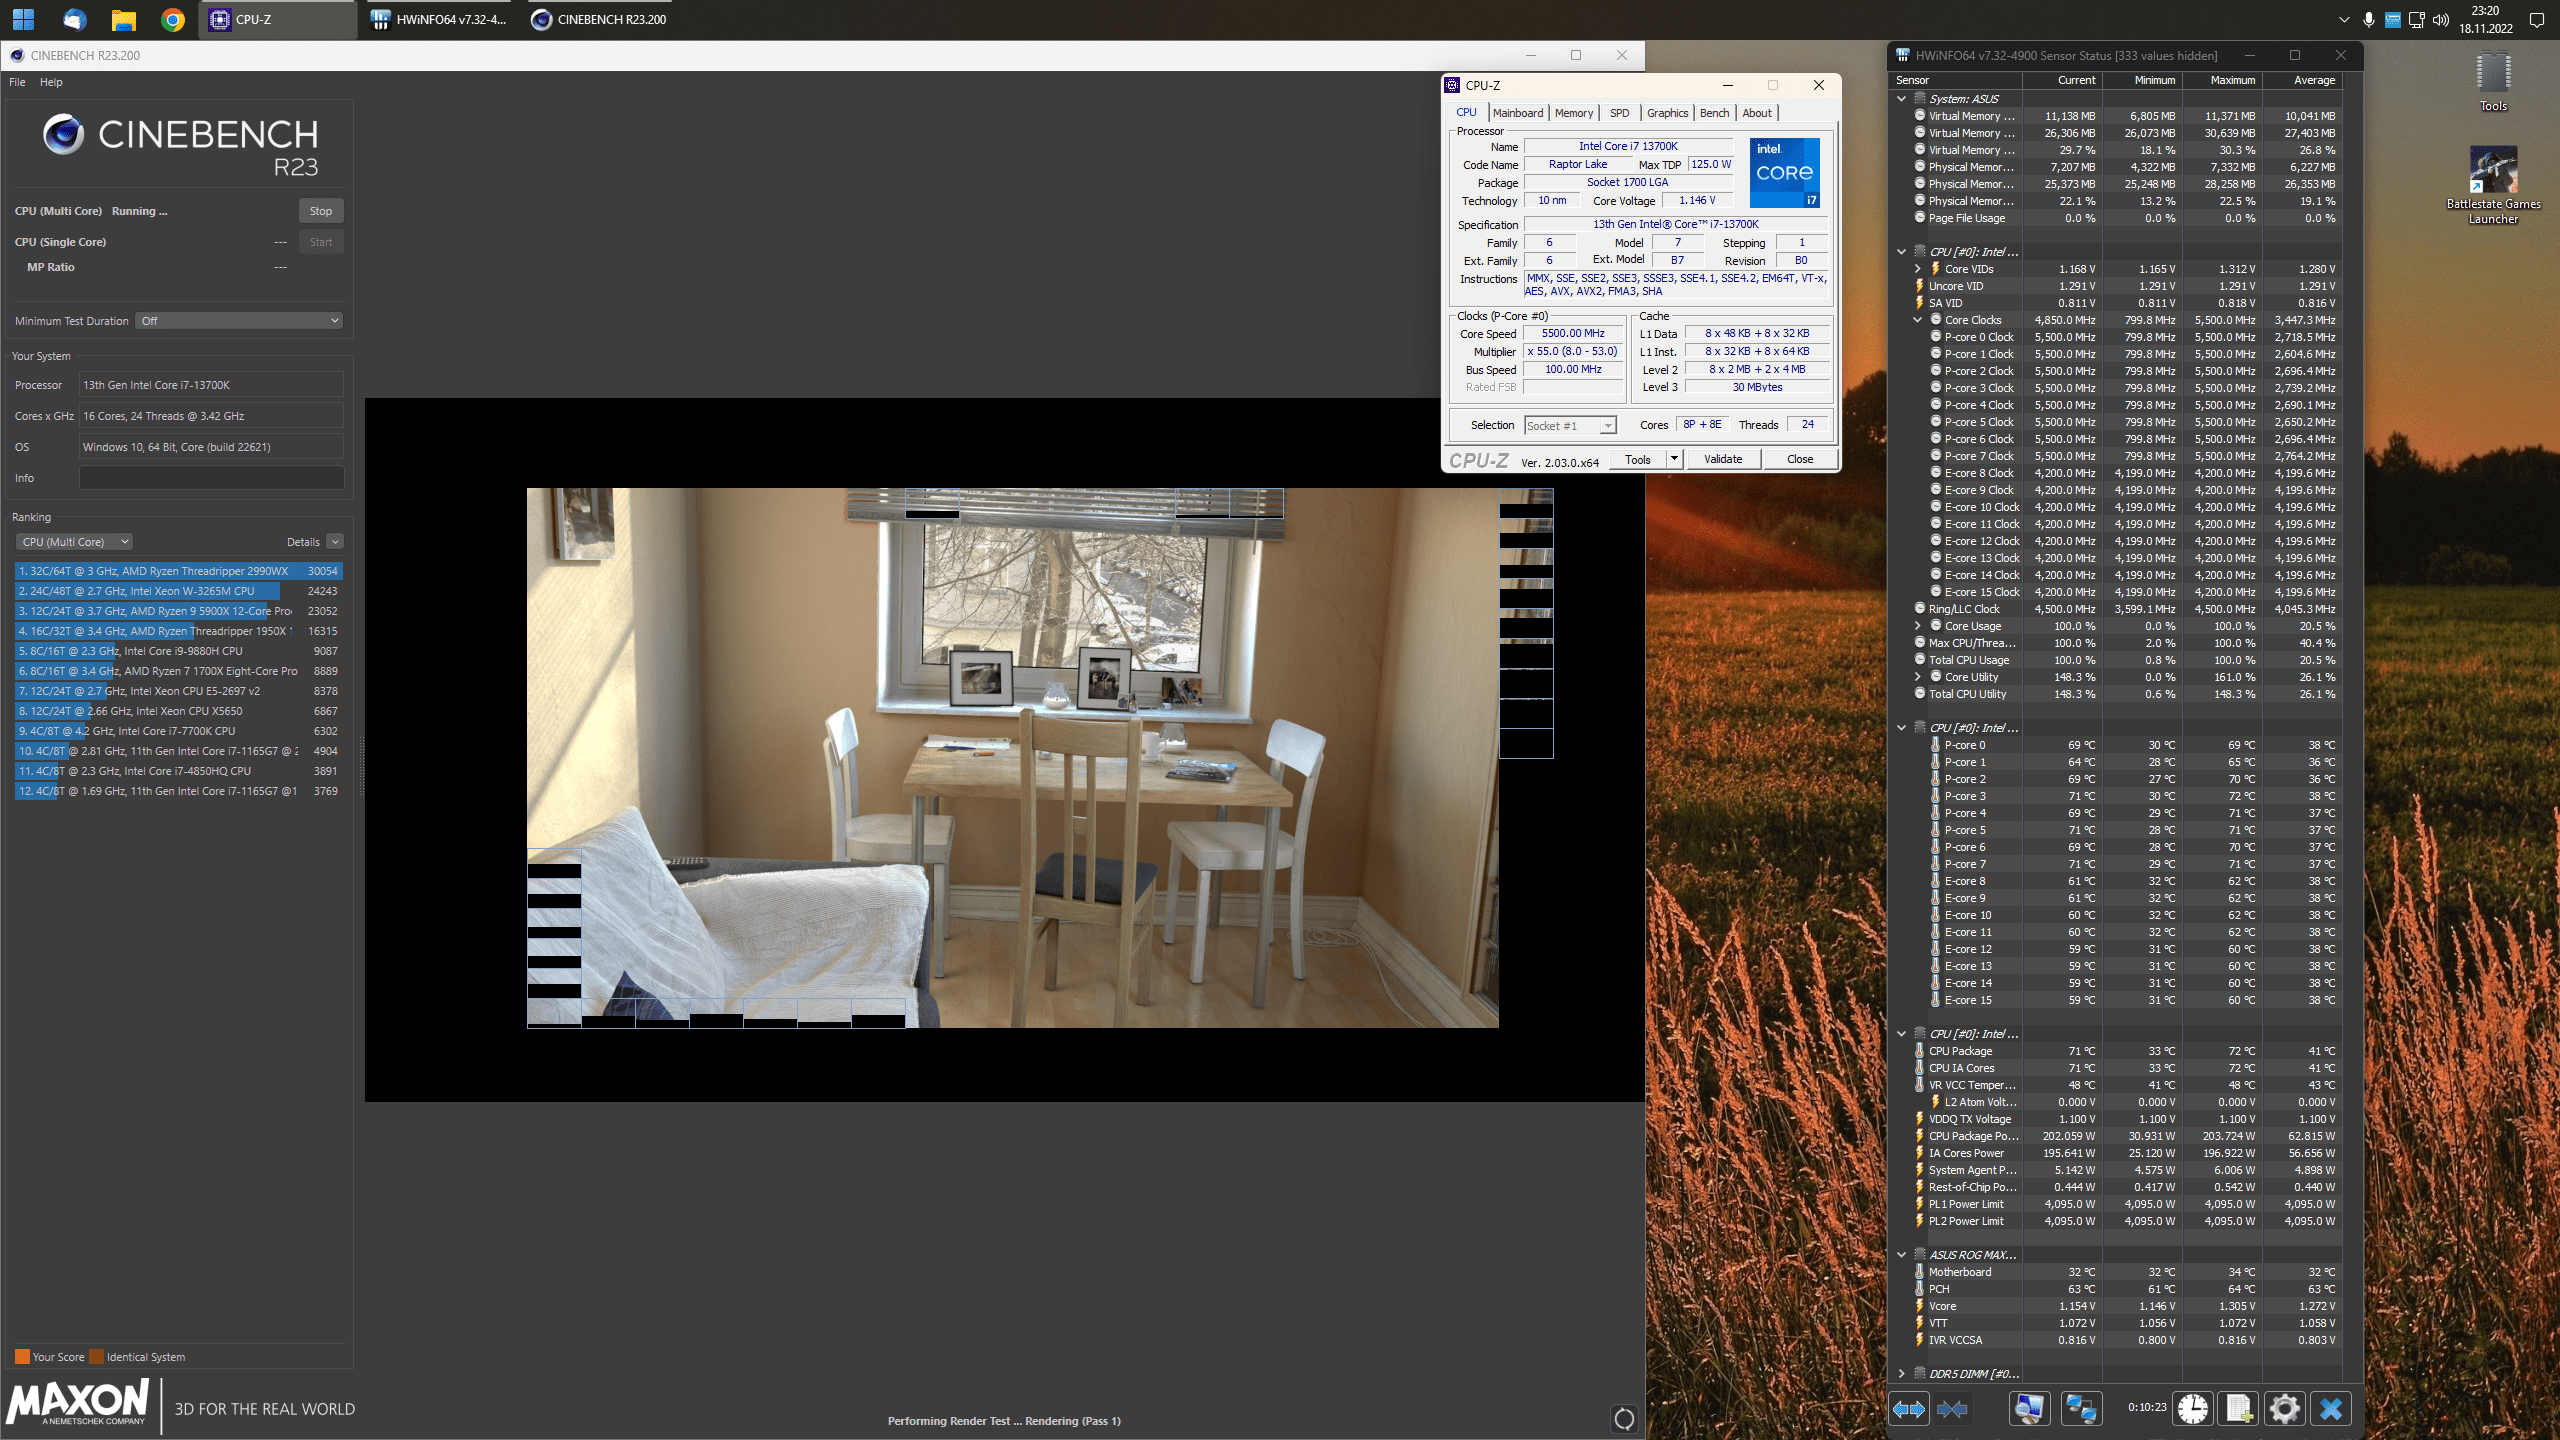Image resolution: width=2560 pixels, height=1440 pixels.
Task: Click the Validate button in CPU-Z
Action: 1722,459
